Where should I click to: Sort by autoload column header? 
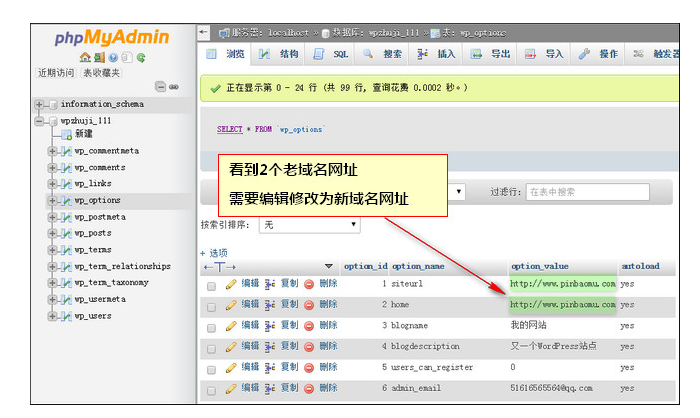tap(640, 266)
